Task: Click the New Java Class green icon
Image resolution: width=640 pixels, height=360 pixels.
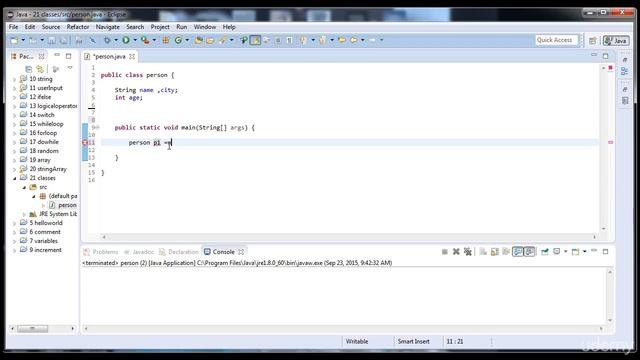Action: click(x=178, y=40)
